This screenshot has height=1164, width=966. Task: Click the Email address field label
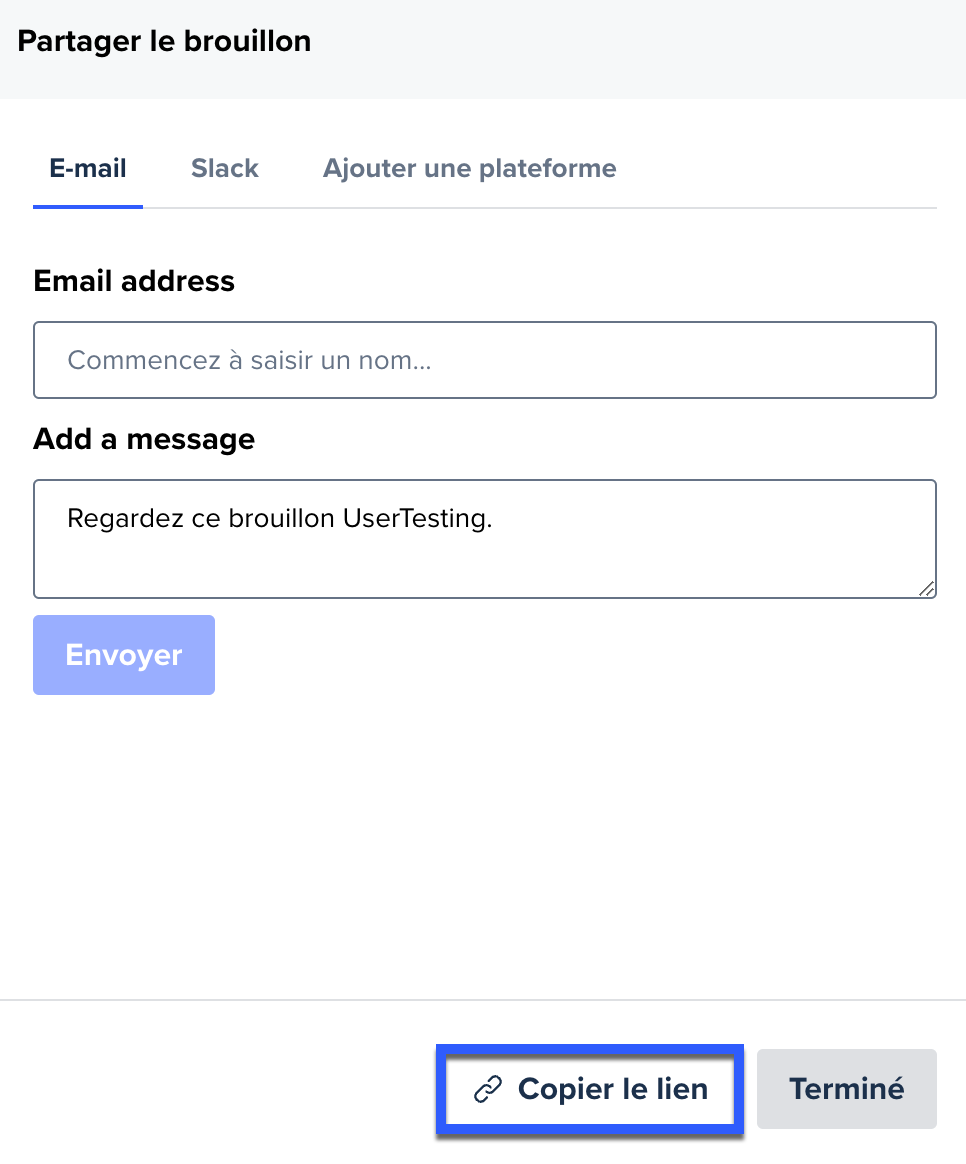click(x=134, y=281)
